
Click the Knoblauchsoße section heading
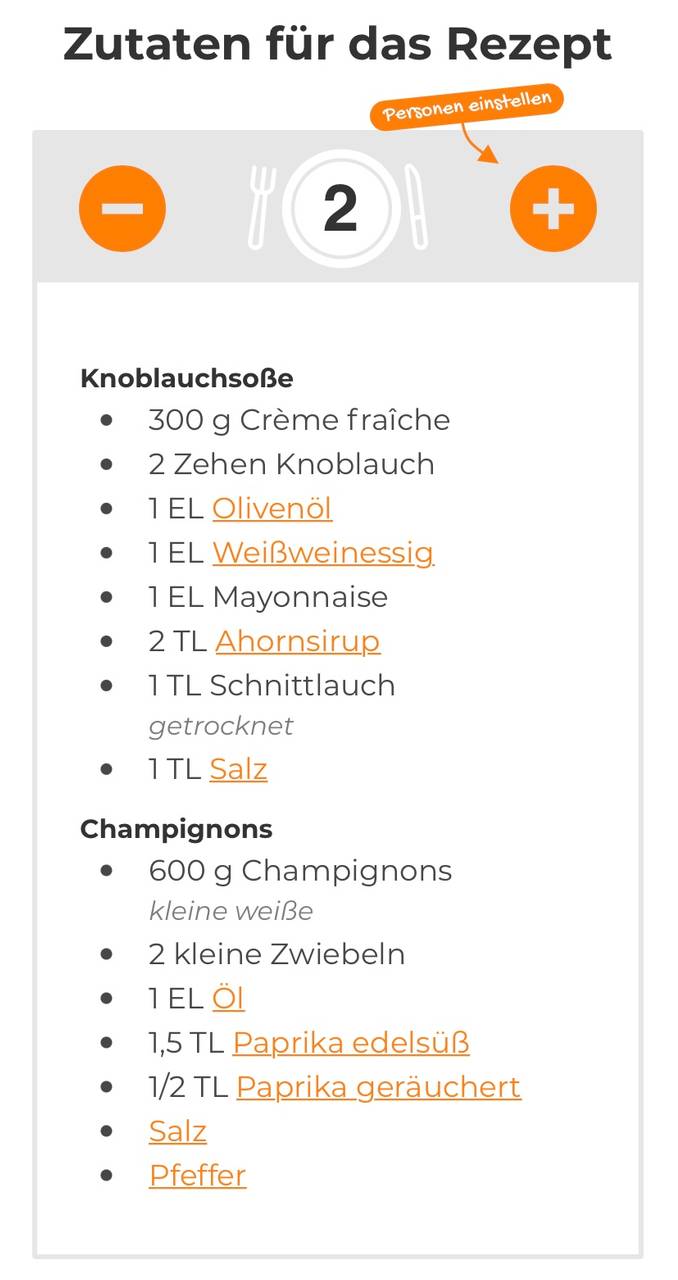pyautogui.click(x=187, y=379)
